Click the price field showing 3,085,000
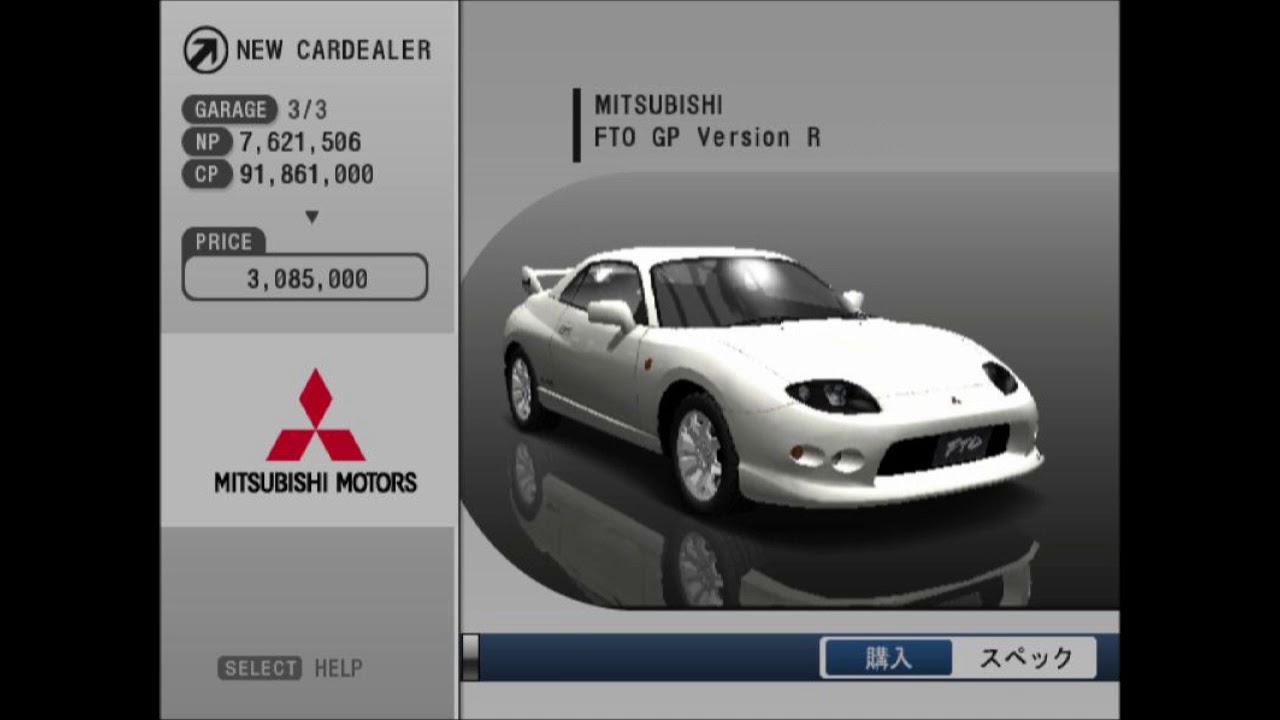 305,278
